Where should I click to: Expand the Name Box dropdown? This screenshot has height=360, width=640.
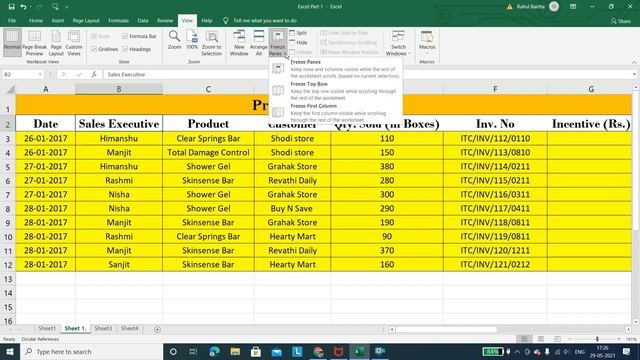pos(40,74)
